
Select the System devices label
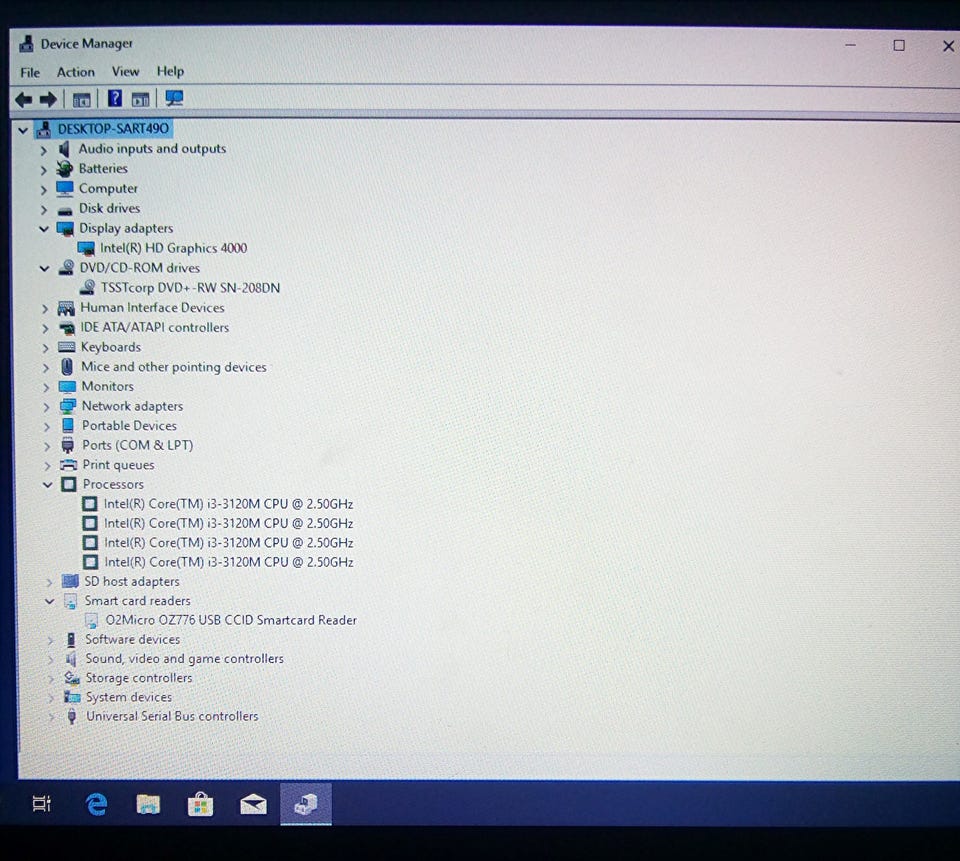[x=129, y=697]
